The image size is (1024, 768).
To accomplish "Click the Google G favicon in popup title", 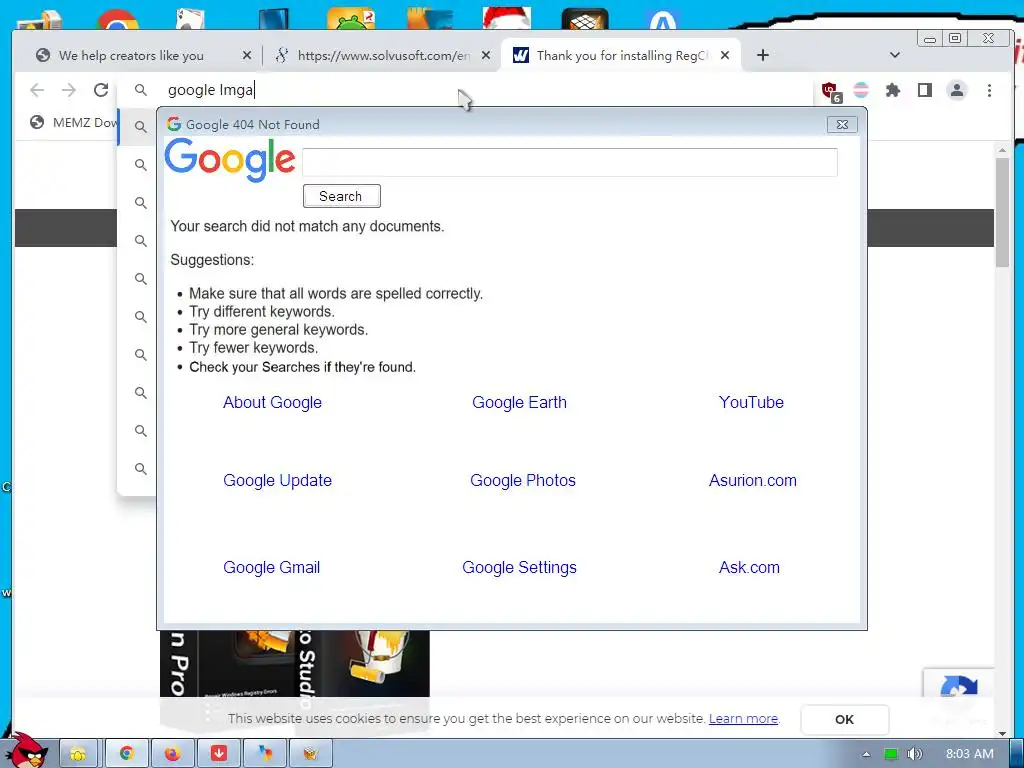I will [x=174, y=124].
